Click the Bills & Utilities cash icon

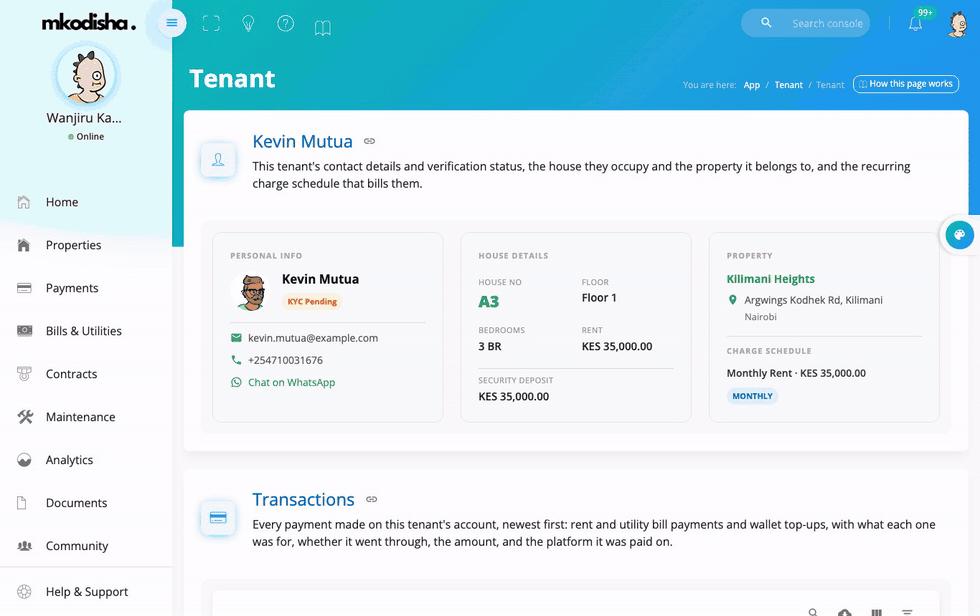click(x=24, y=330)
